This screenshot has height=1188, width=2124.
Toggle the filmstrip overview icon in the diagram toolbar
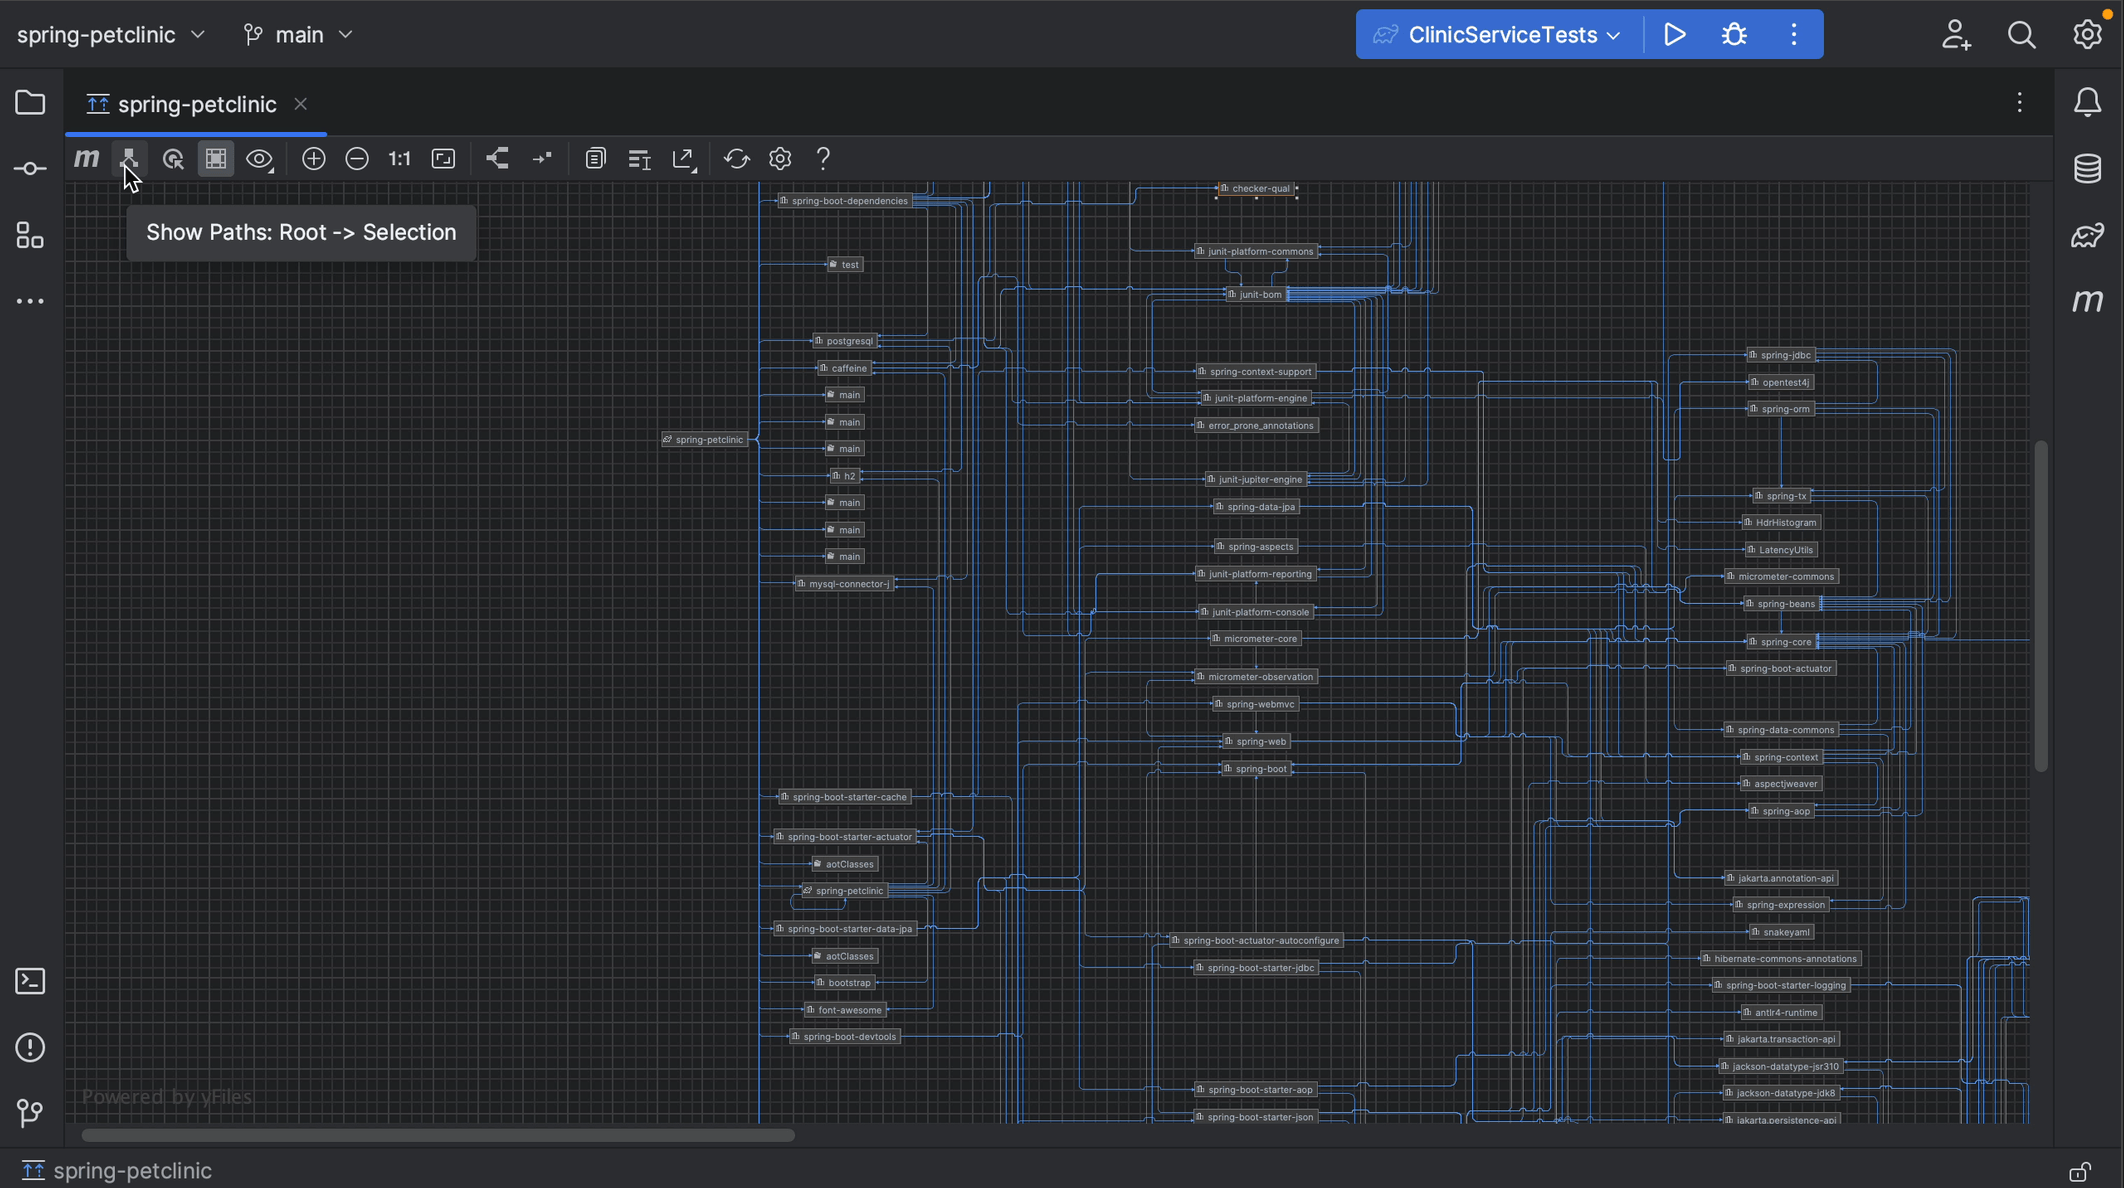[x=215, y=158]
